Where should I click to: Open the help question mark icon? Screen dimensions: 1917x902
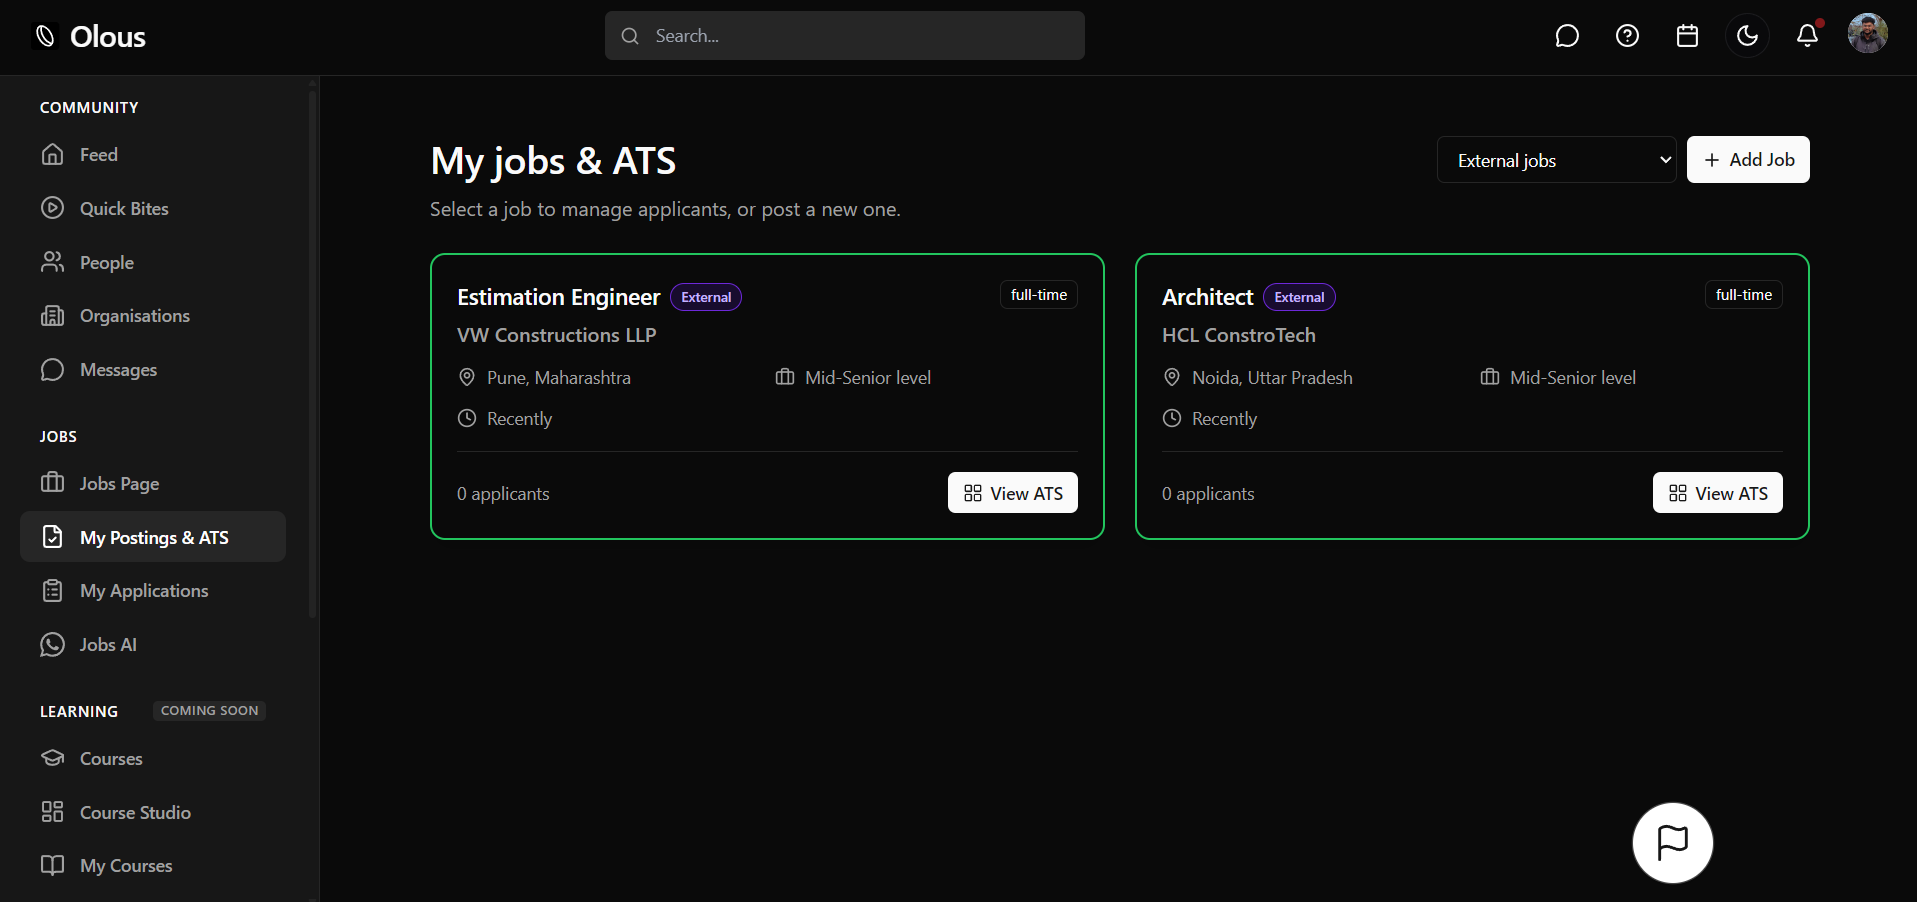click(1627, 36)
